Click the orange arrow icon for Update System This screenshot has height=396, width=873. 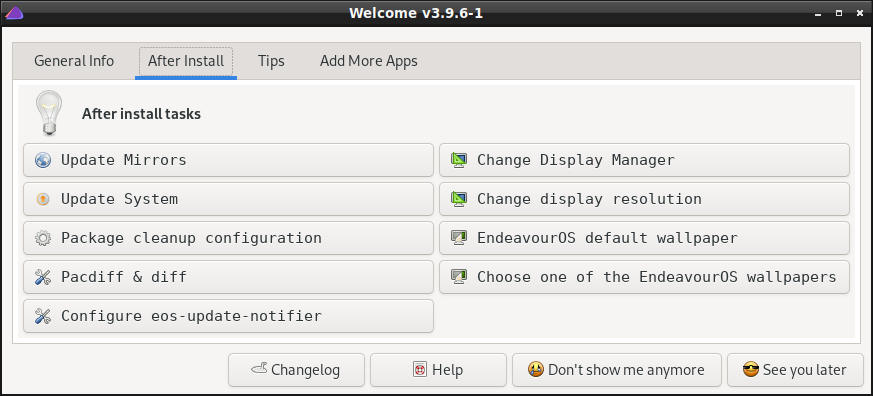43,199
